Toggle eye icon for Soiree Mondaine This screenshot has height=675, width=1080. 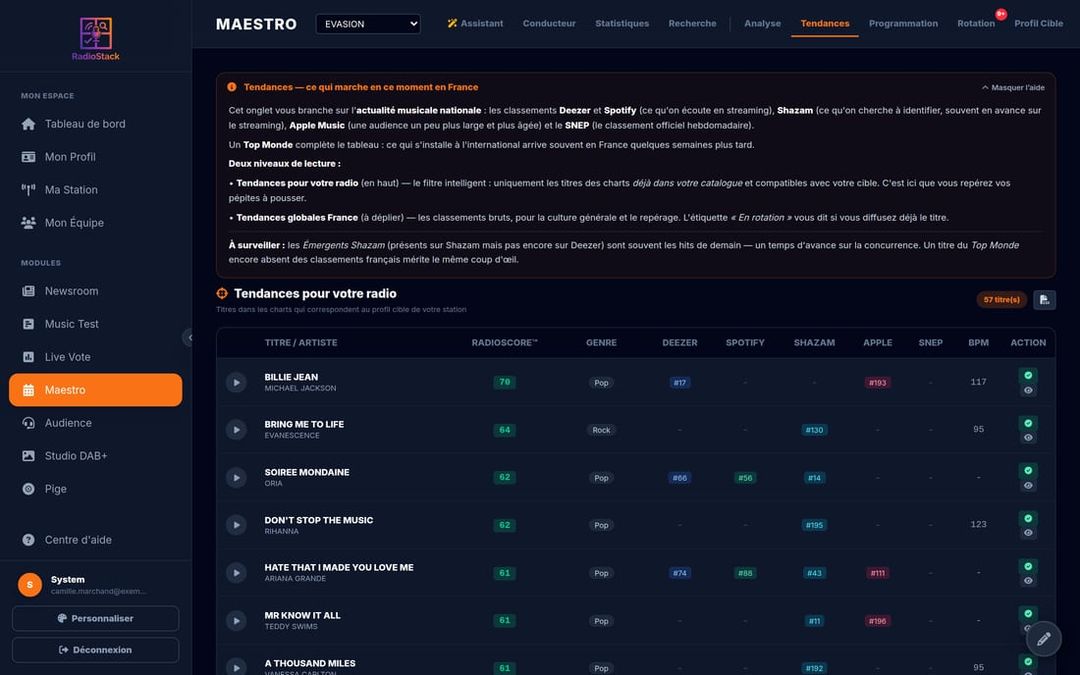tap(1028, 486)
